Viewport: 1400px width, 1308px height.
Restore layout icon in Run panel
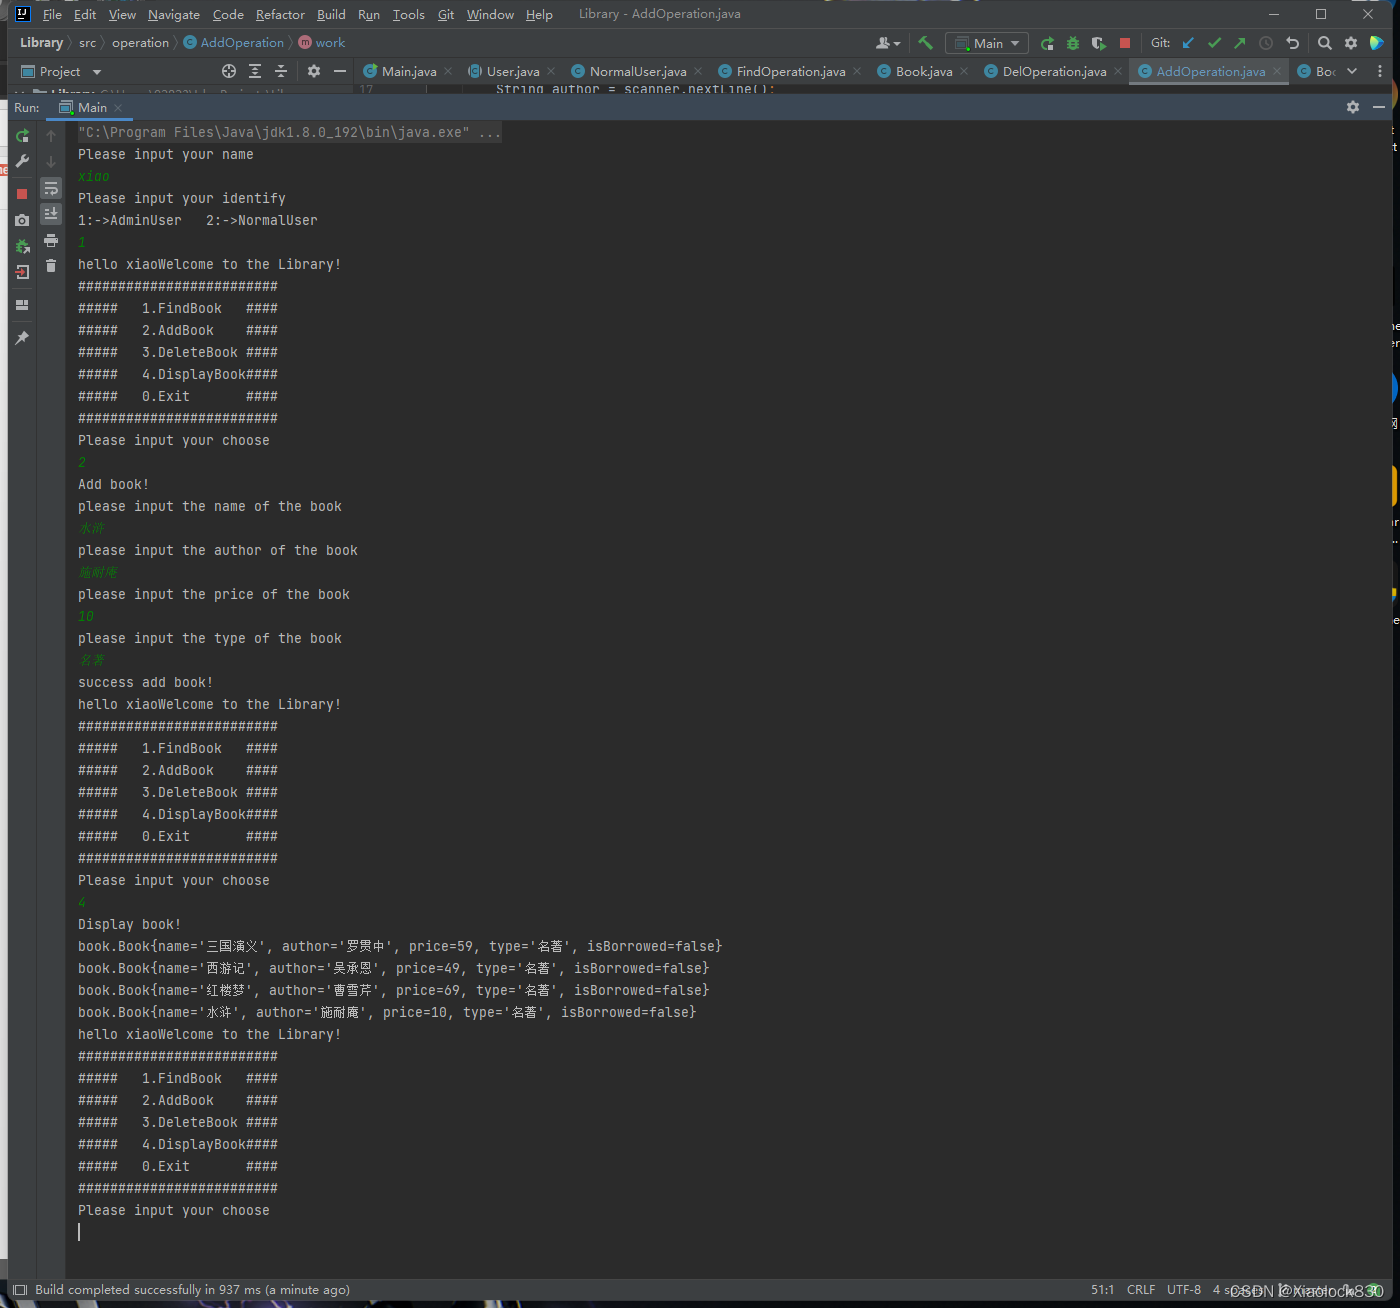coord(22,305)
